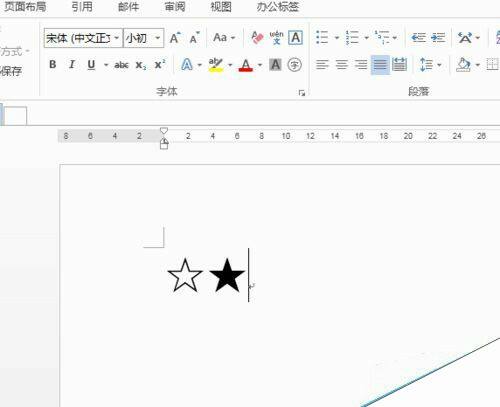
Task: Open the Phonetic Guide (wén) tool
Action: coord(276,38)
